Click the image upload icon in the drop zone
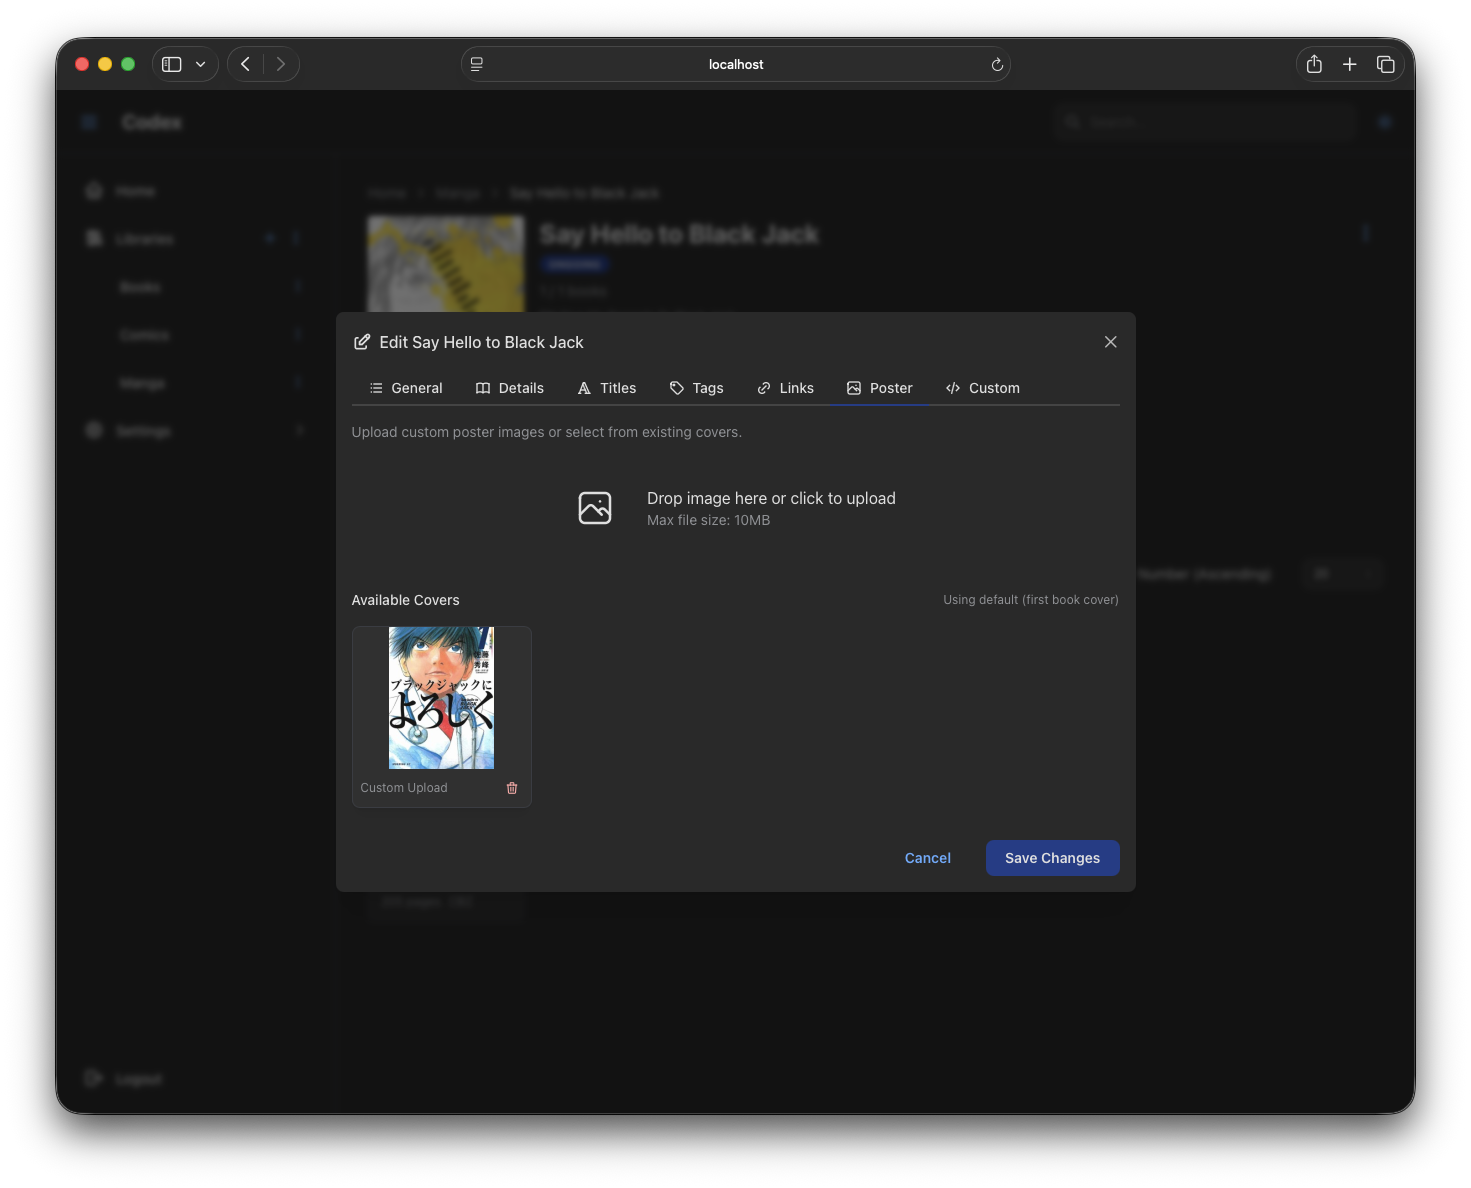The width and height of the screenshot is (1471, 1188). coord(595,508)
